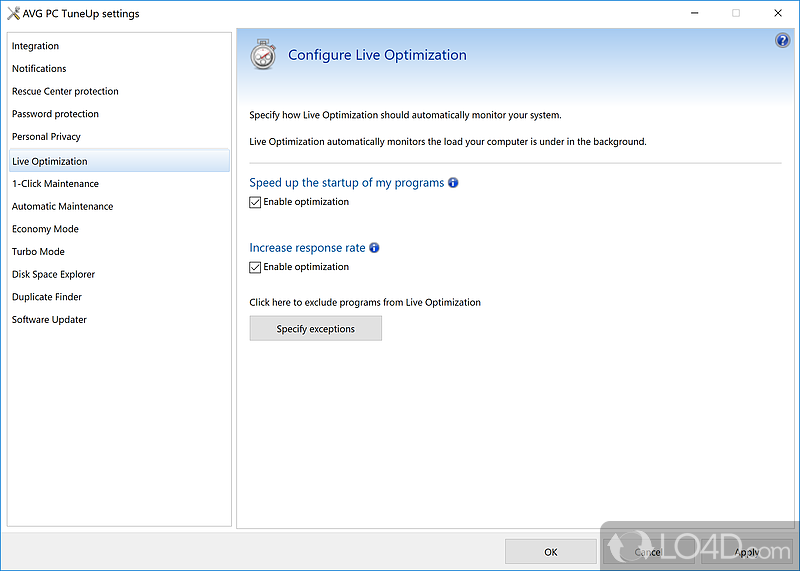
Task: Click info icon beside Increase response rate
Action: coord(374,248)
